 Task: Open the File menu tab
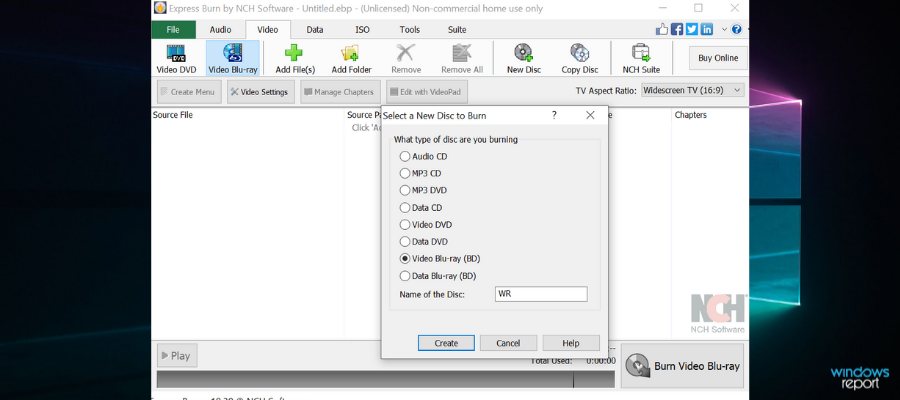tap(173, 30)
